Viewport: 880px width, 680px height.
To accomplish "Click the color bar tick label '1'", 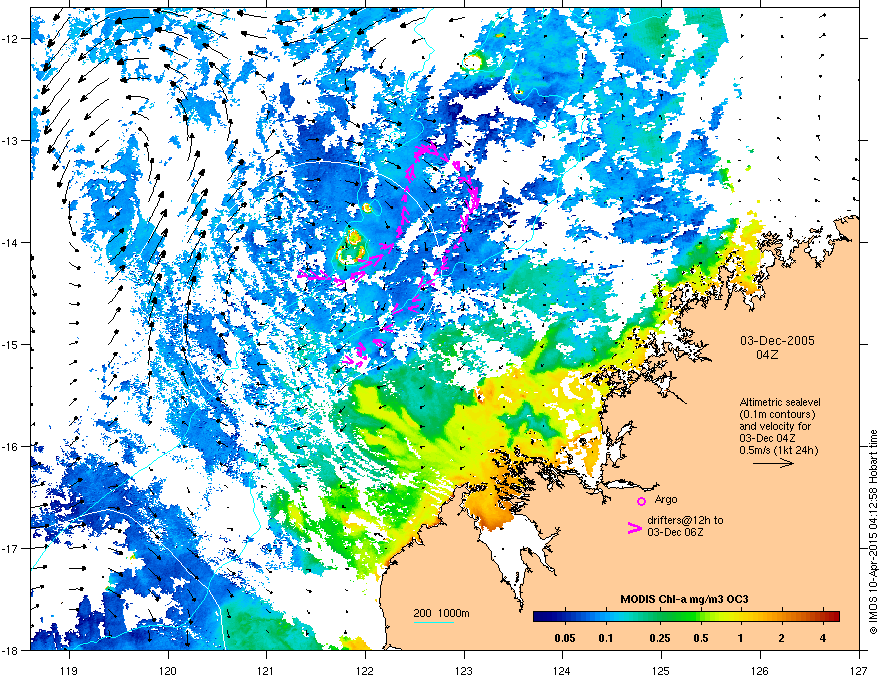I will click(740, 638).
